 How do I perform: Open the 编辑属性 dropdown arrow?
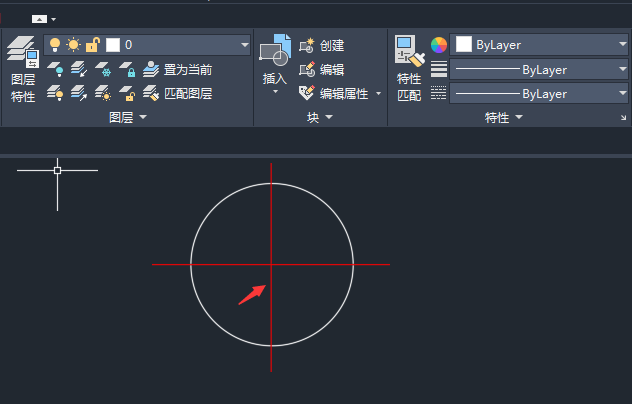(x=378, y=94)
